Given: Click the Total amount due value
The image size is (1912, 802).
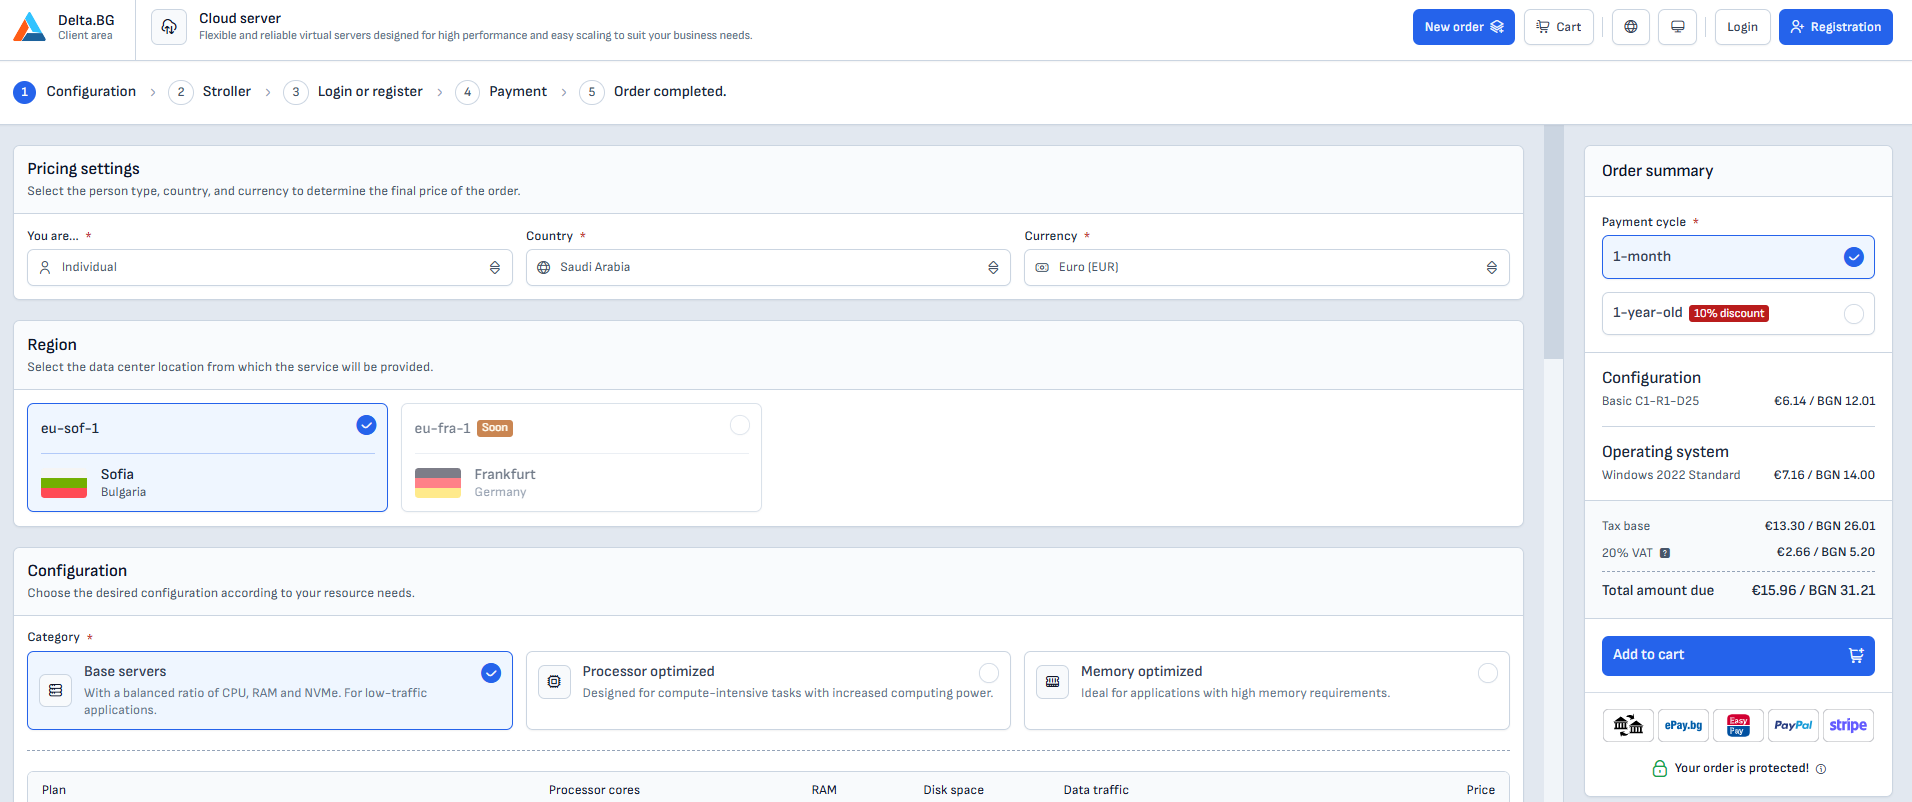Looking at the screenshot, I should click(1813, 591).
